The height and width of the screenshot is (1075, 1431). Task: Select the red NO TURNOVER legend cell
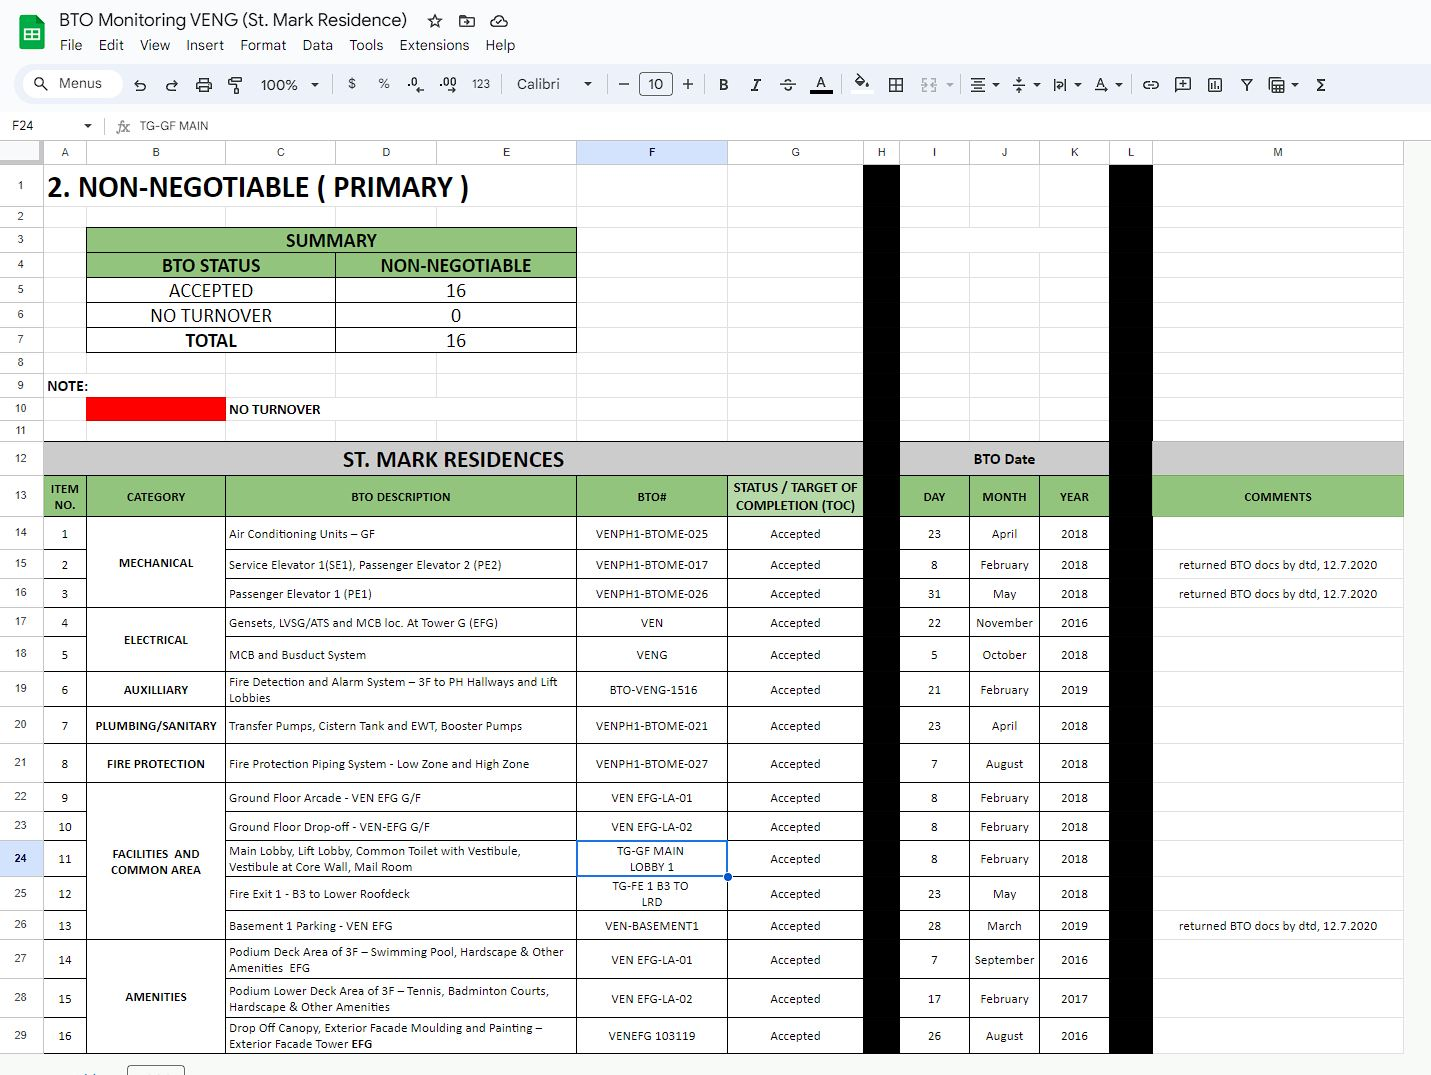tap(156, 409)
